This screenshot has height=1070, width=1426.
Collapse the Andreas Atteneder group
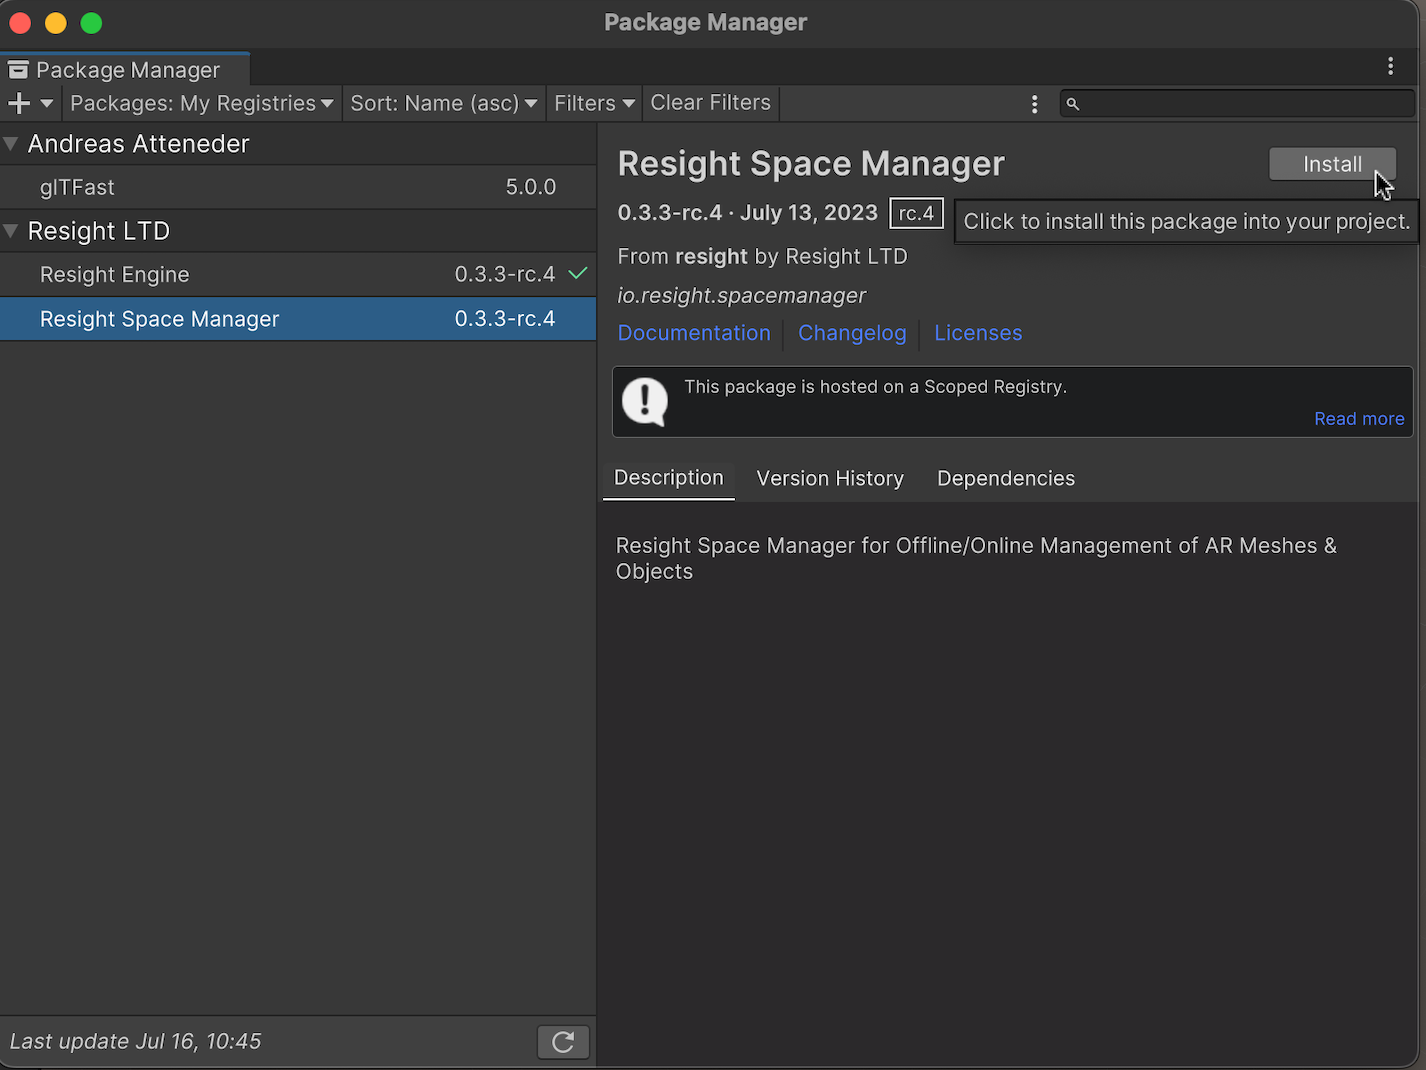coord(11,144)
